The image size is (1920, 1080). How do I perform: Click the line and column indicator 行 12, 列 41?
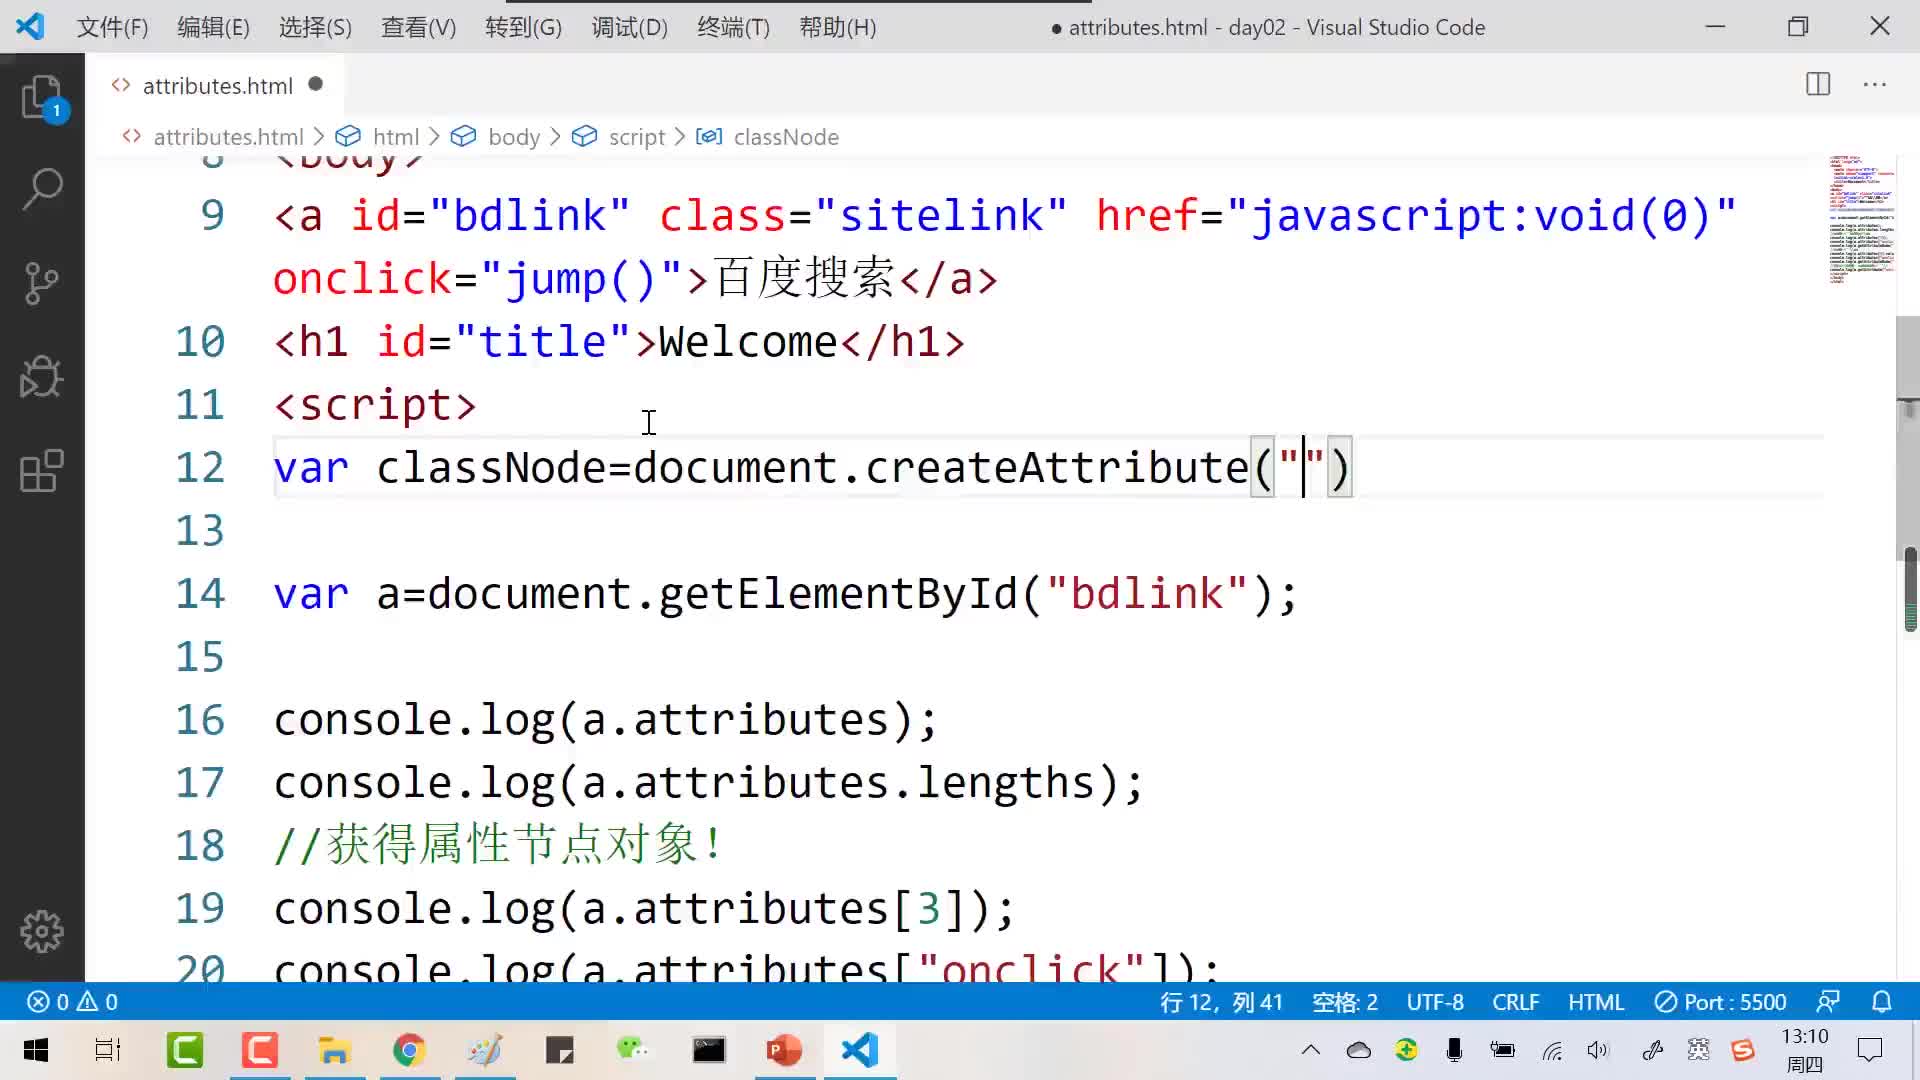(x=1221, y=1001)
